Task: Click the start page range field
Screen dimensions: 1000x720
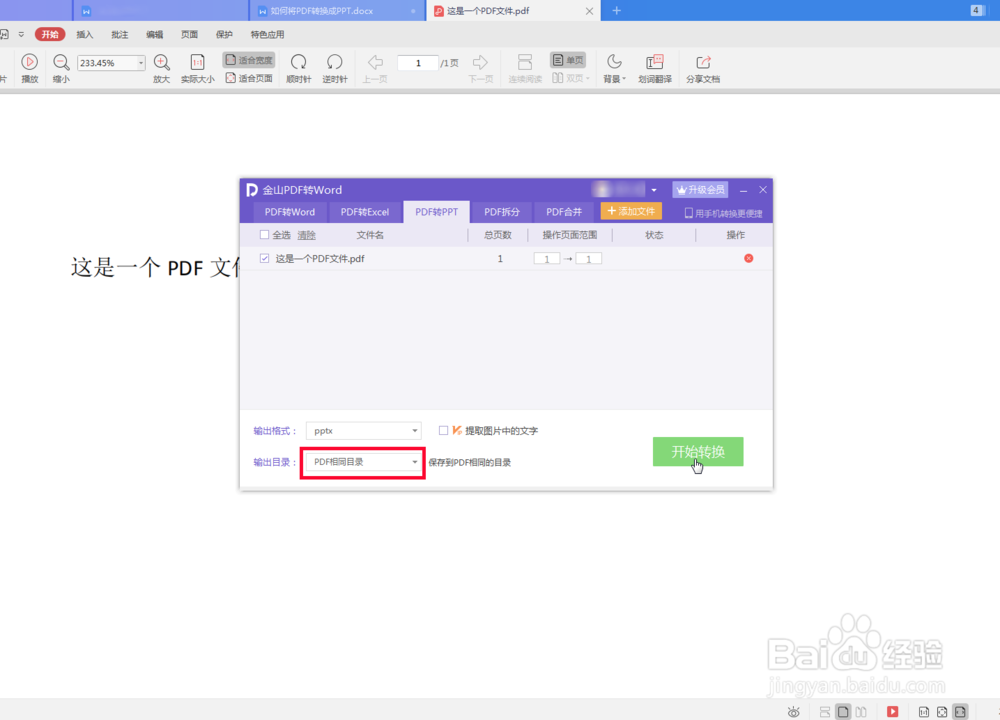Action: [x=547, y=258]
